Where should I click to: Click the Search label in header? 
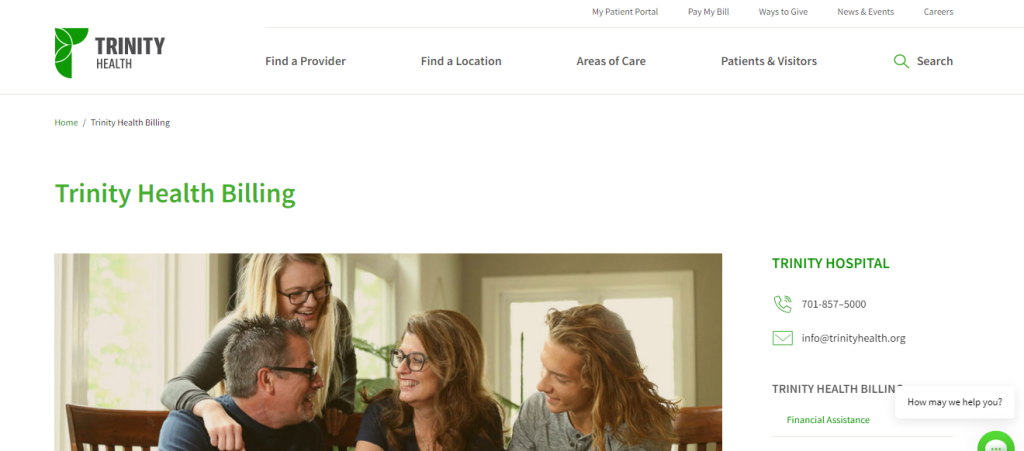click(x=935, y=61)
